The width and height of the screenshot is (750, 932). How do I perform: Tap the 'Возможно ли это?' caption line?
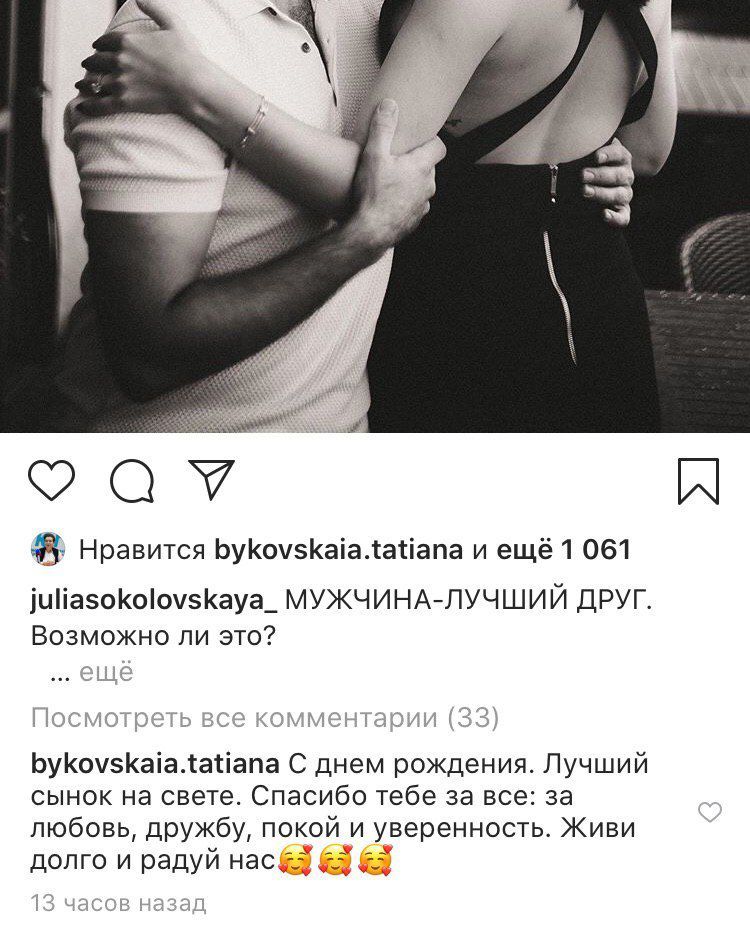[154, 637]
